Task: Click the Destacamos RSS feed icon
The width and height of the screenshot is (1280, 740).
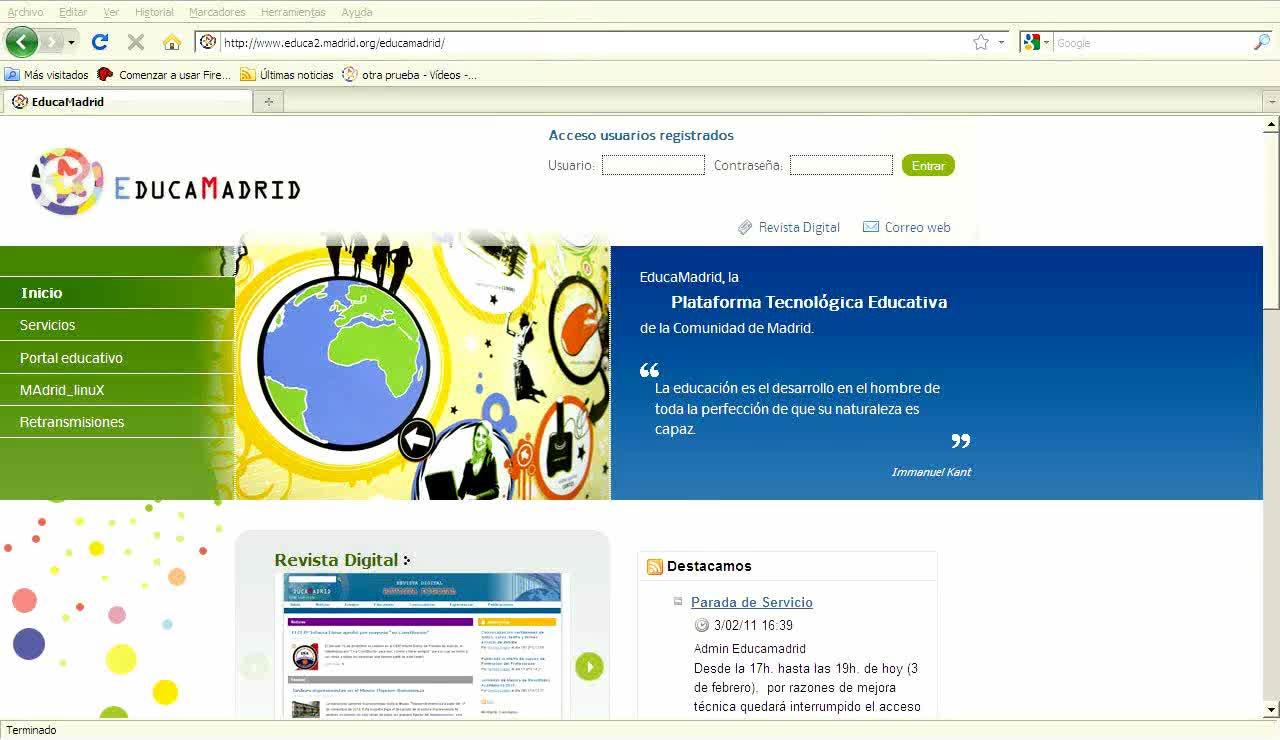Action: point(655,567)
